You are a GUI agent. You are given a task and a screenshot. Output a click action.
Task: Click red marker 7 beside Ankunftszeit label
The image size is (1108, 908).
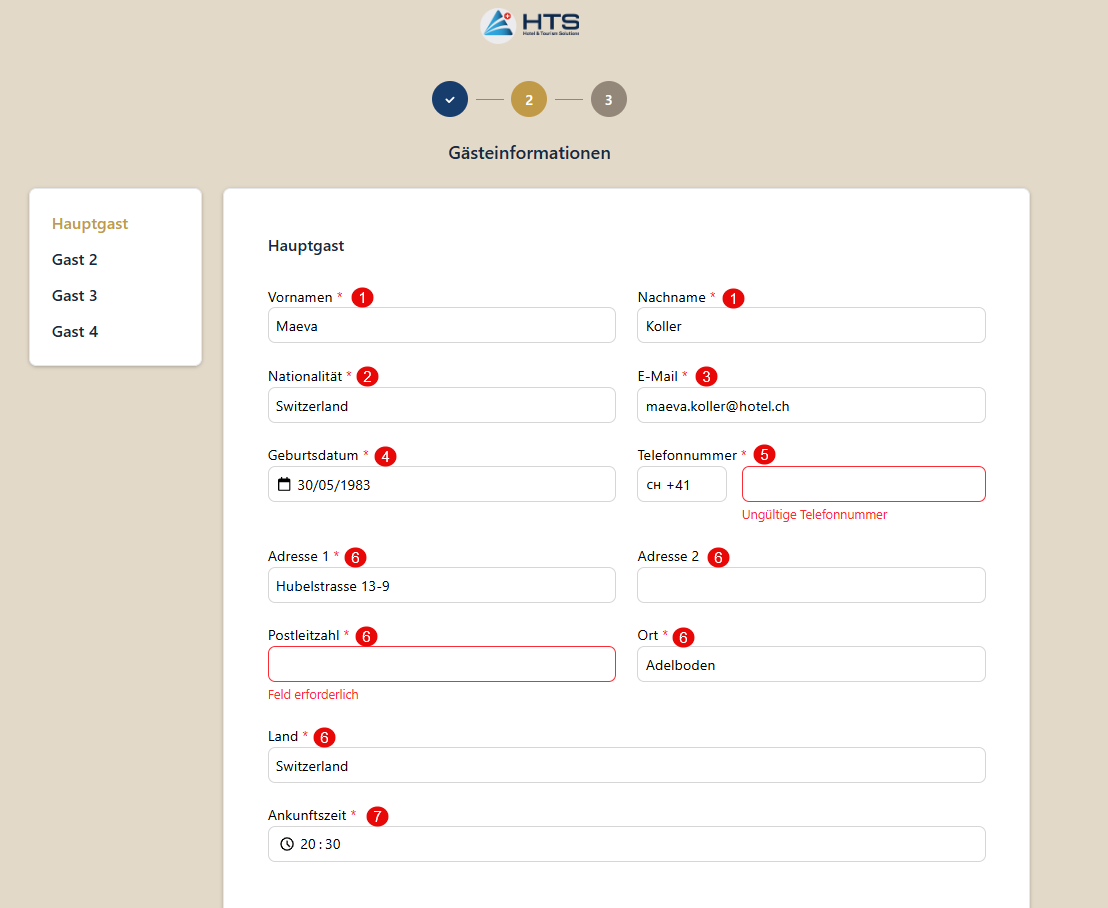click(x=377, y=815)
